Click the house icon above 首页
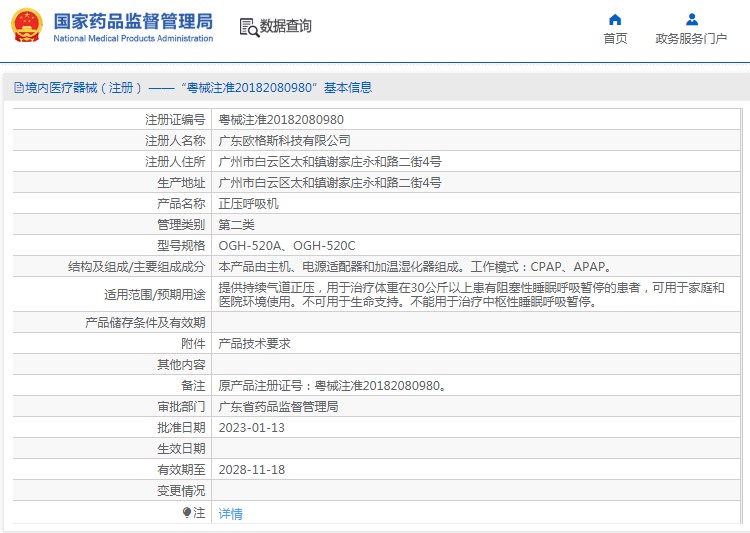Image resolution: width=750 pixels, height=533 pixels. pyautogui.click(x=615, y=19)
